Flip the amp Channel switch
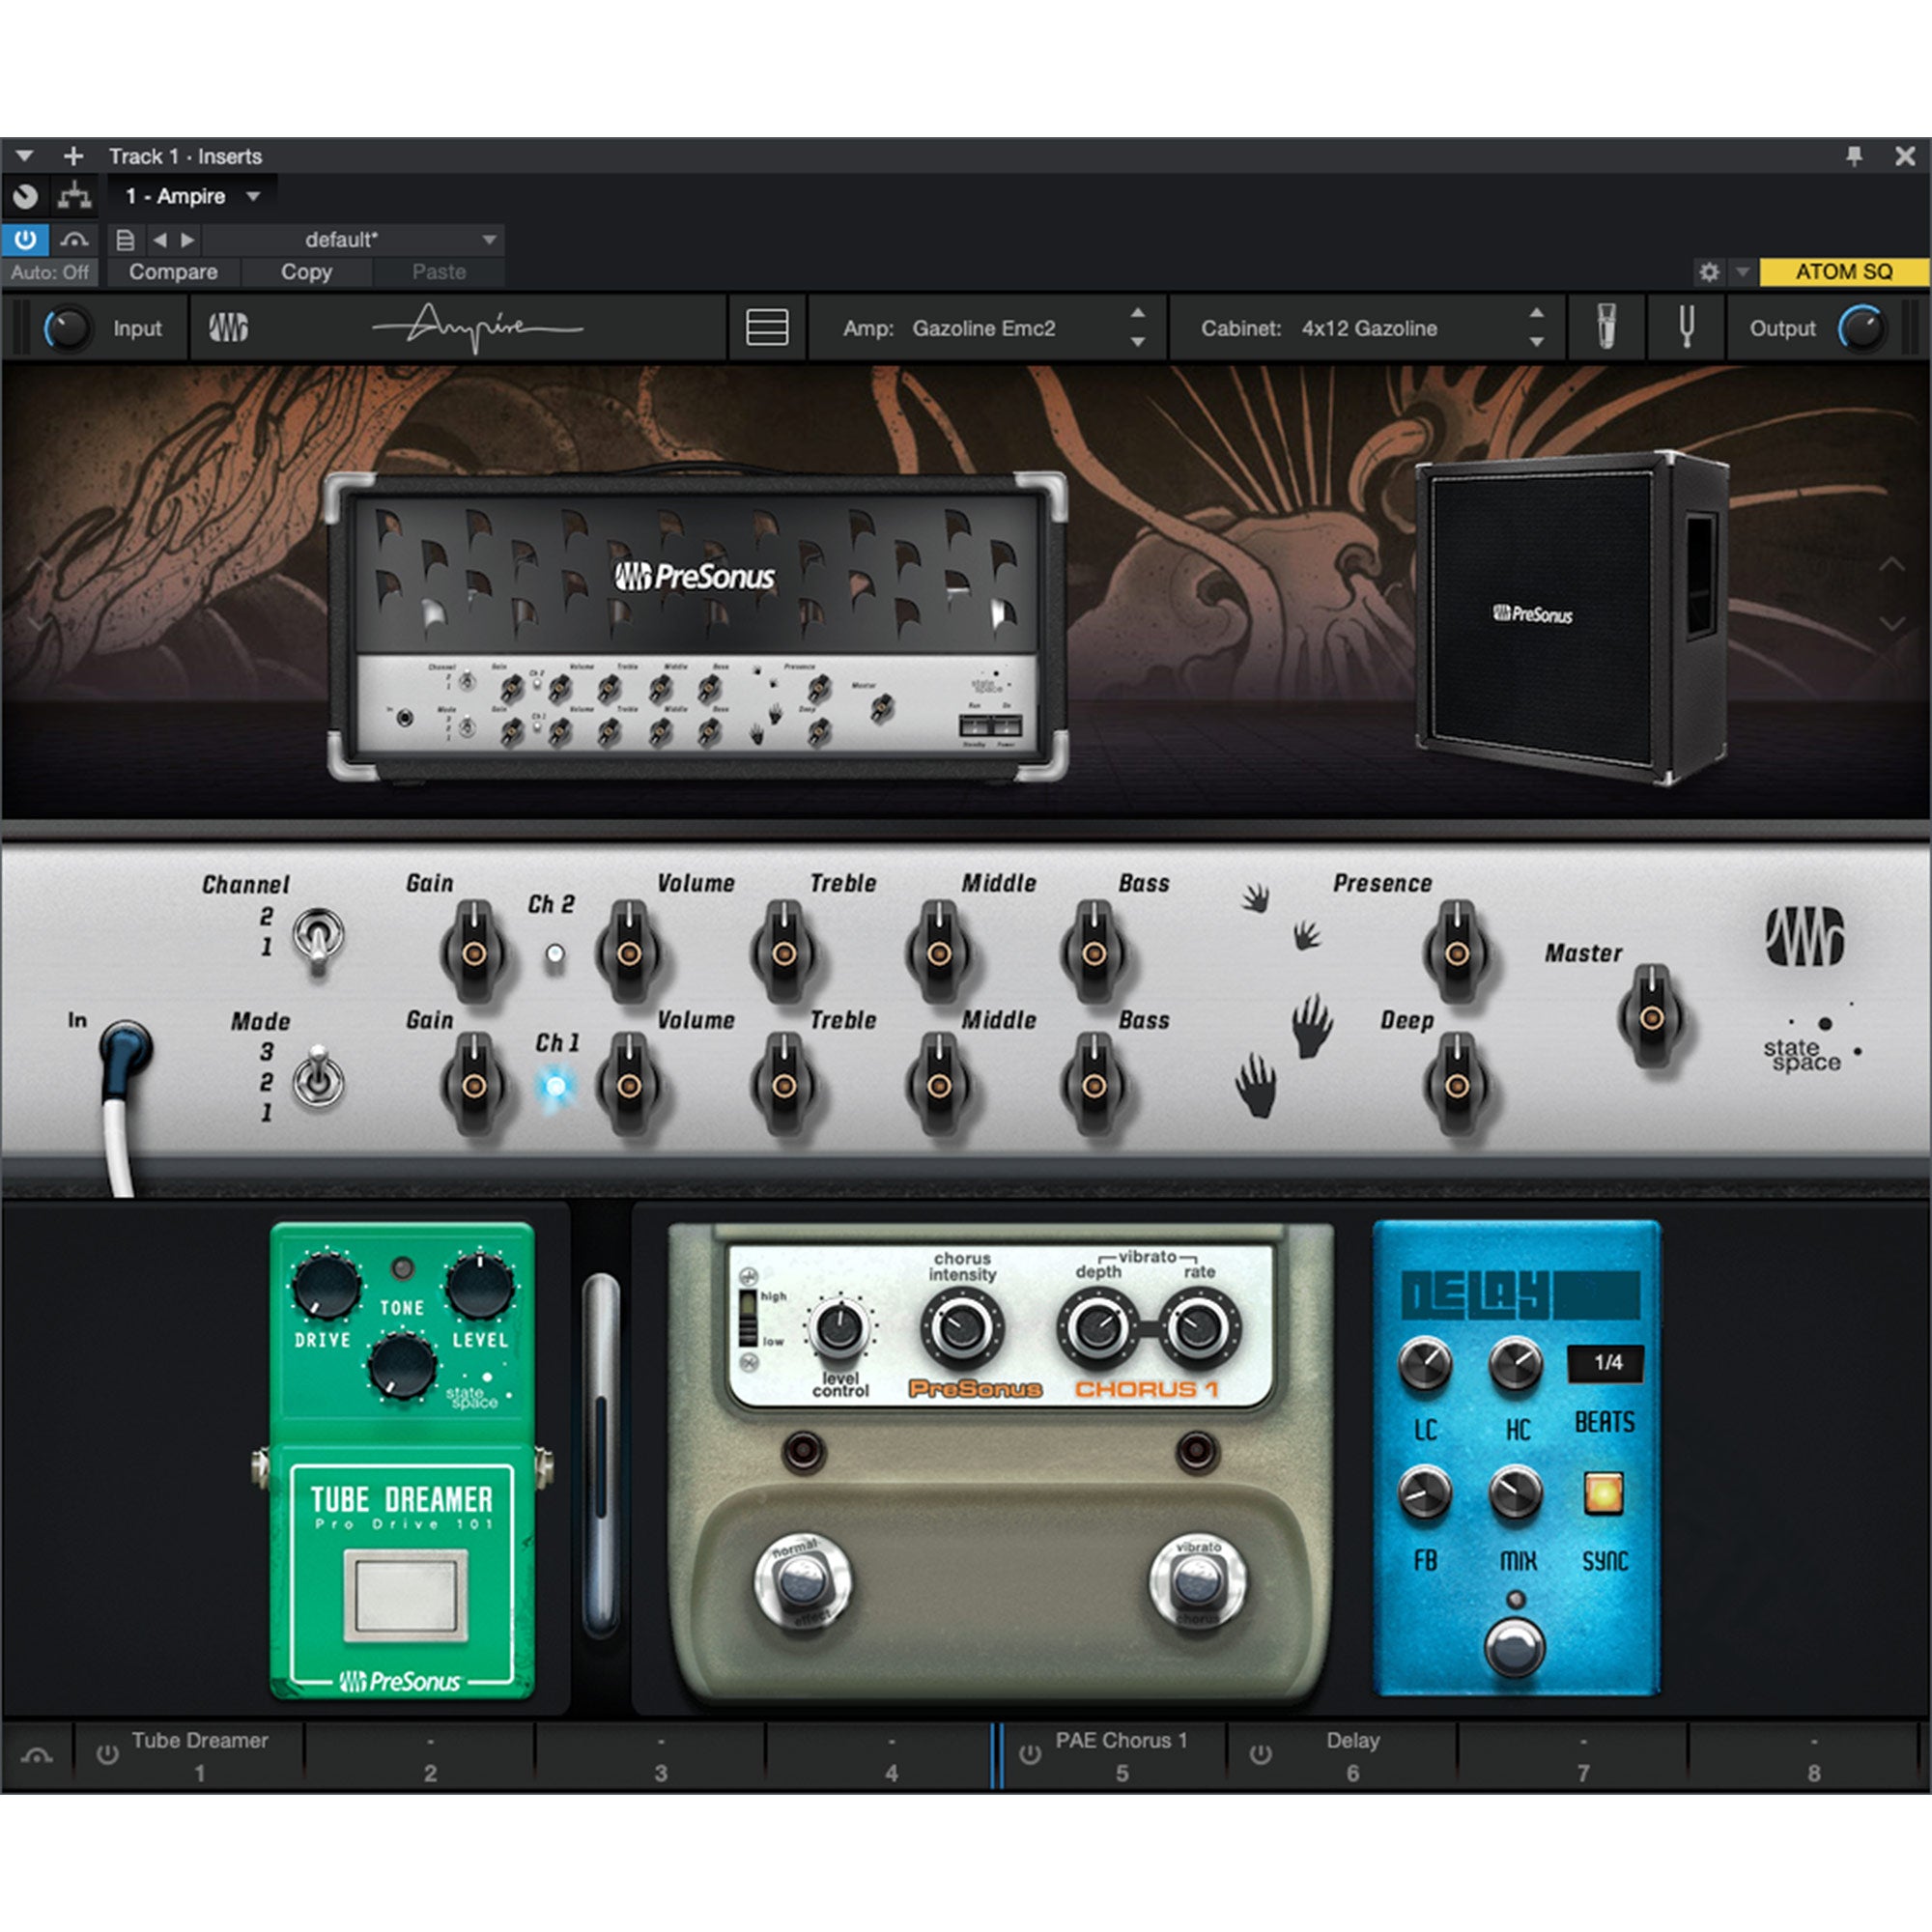The height and width of the screenshot is (1932, 1932). (317, 937)
